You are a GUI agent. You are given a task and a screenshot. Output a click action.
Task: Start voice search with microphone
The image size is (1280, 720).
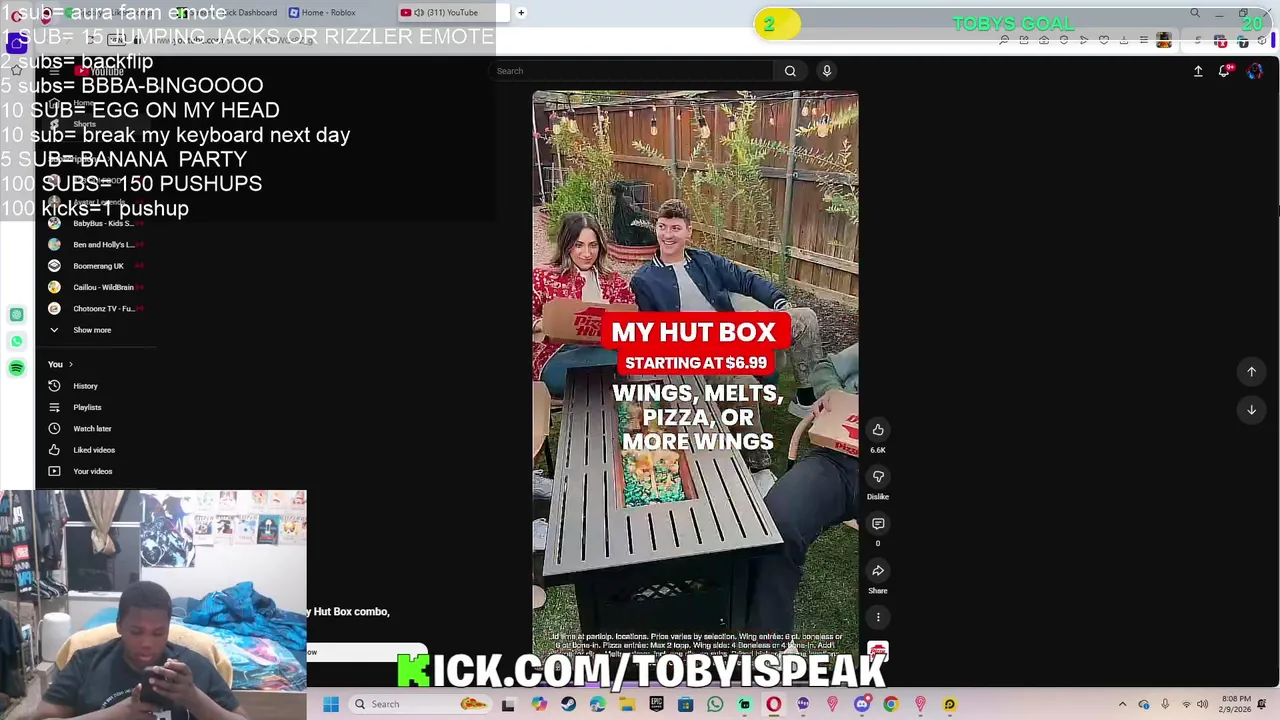826,71
